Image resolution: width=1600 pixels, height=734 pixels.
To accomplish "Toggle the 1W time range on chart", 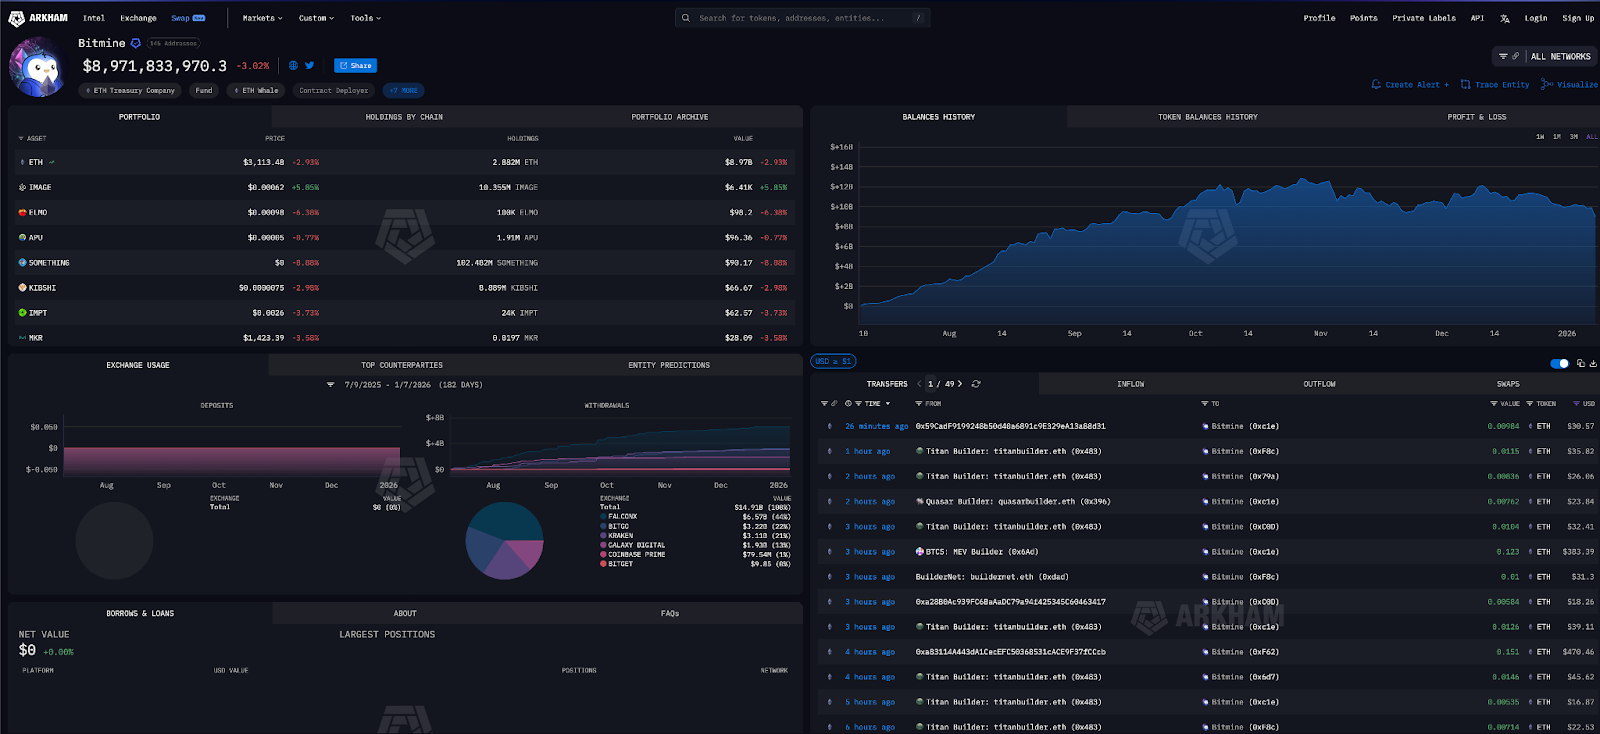I will 1540,137.
